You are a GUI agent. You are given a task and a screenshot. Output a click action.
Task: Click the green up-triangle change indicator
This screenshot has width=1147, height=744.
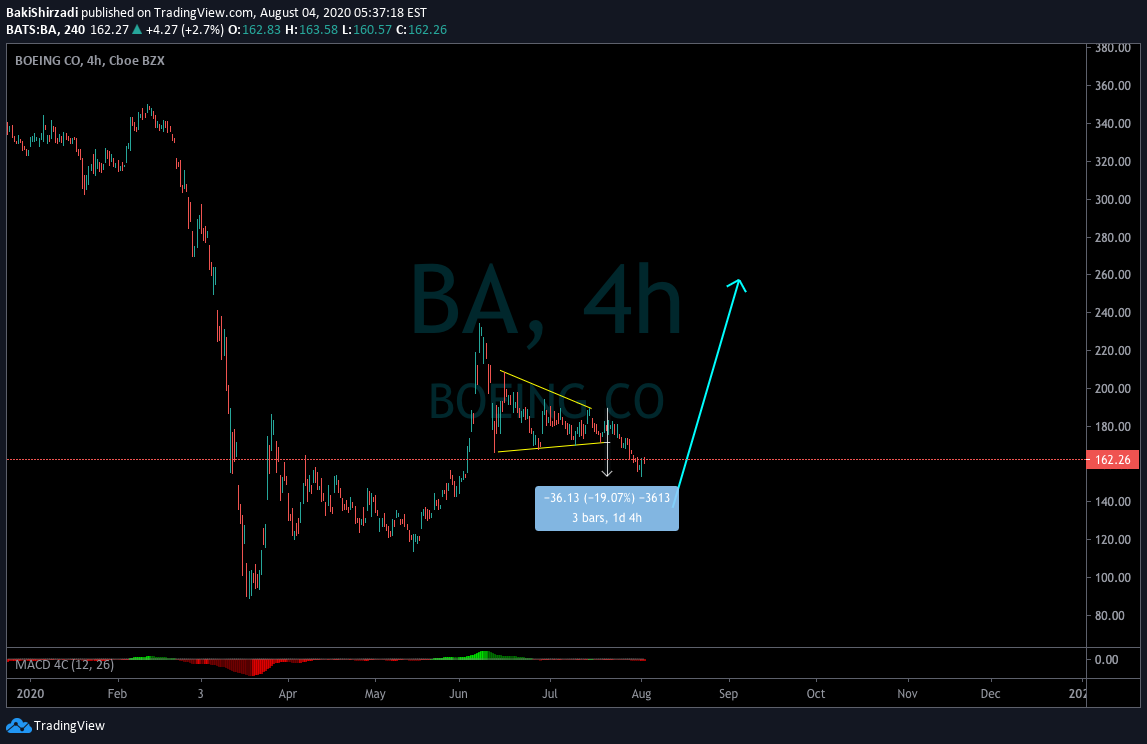137,30
